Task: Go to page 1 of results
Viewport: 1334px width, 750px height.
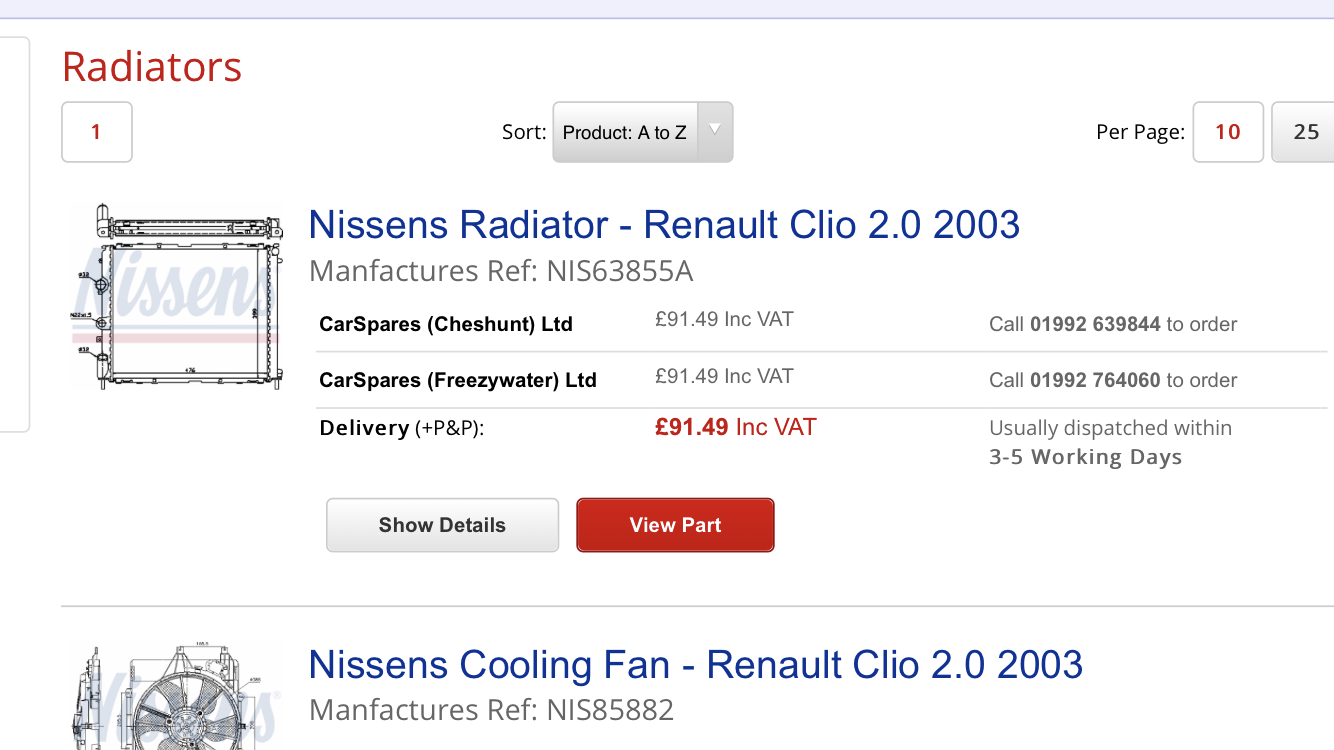Action: pyautogui.click(x=96, y=132)
